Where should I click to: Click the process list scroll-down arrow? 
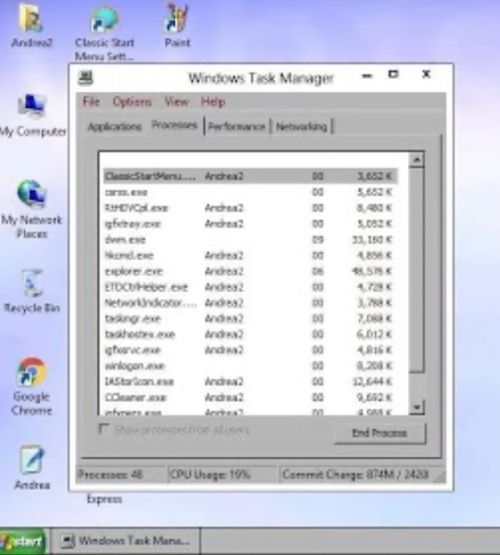click(x=416, y=407)
